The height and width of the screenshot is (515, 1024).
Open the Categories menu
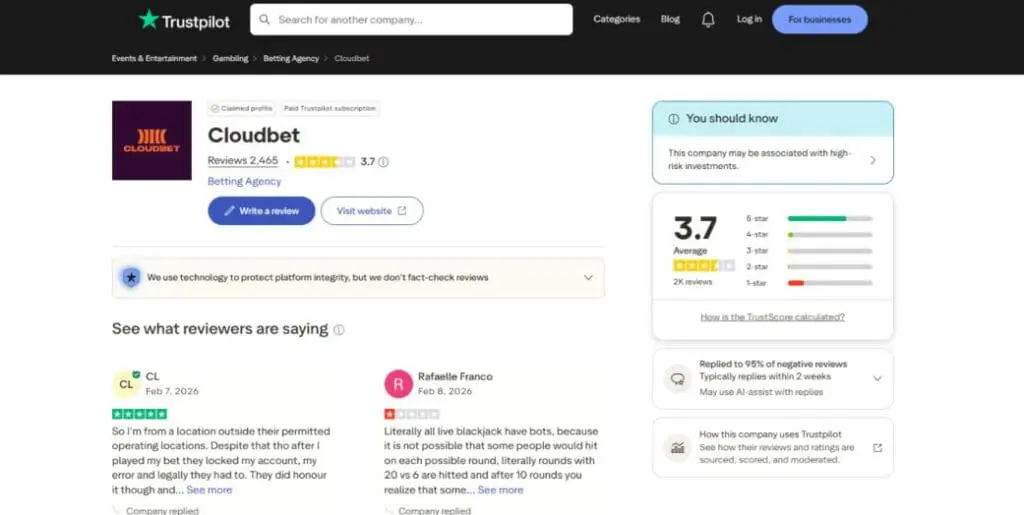coord(616,19)
